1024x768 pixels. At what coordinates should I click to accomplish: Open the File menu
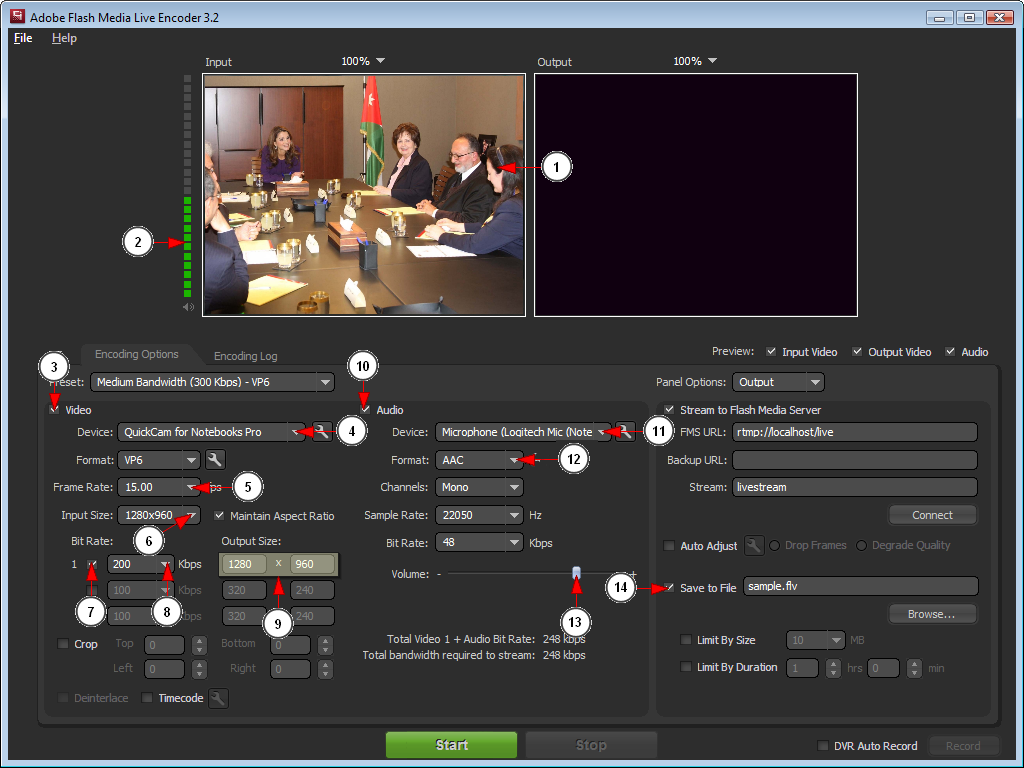point(23,38)
